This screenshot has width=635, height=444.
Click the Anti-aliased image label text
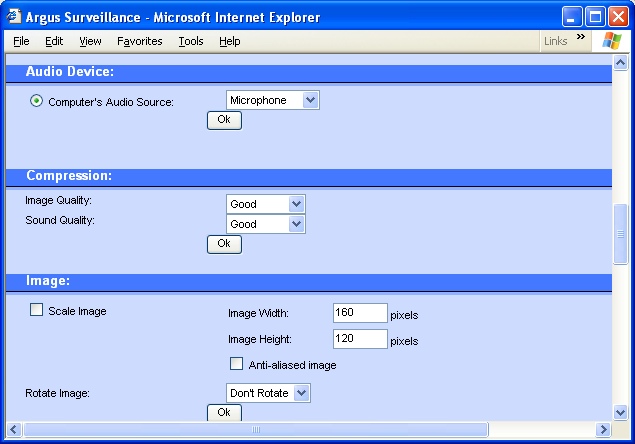[x=292, y=365]
